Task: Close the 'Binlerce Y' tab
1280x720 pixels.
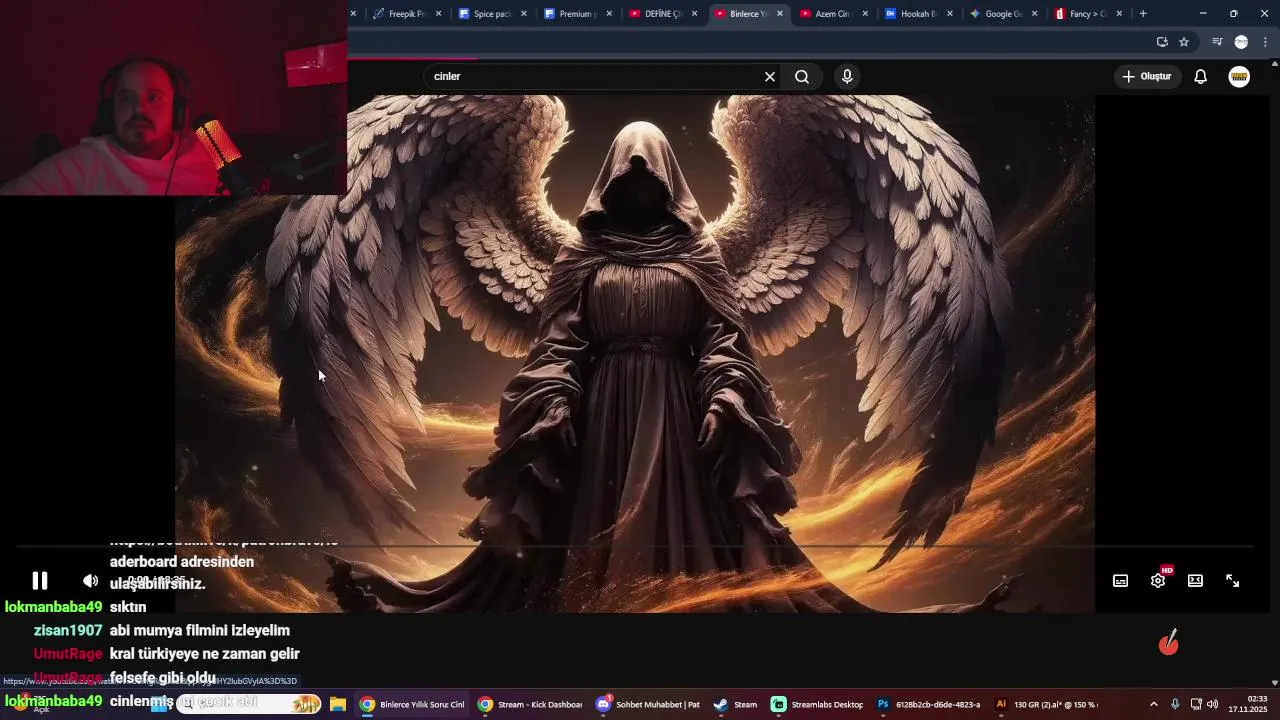Action: (780, 14)
